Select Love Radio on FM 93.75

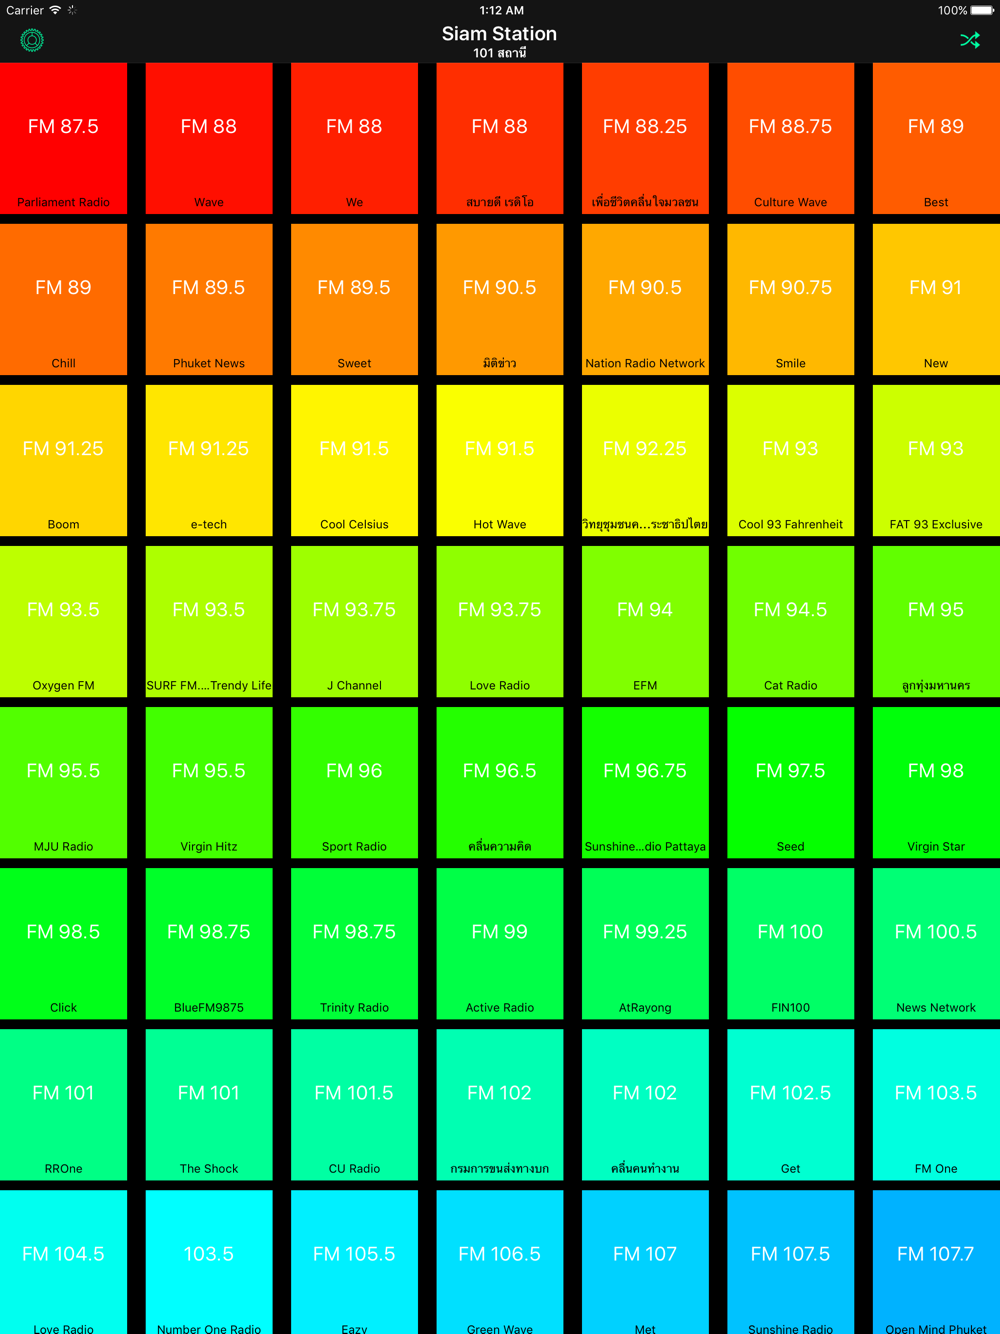(x=500, y=621)
